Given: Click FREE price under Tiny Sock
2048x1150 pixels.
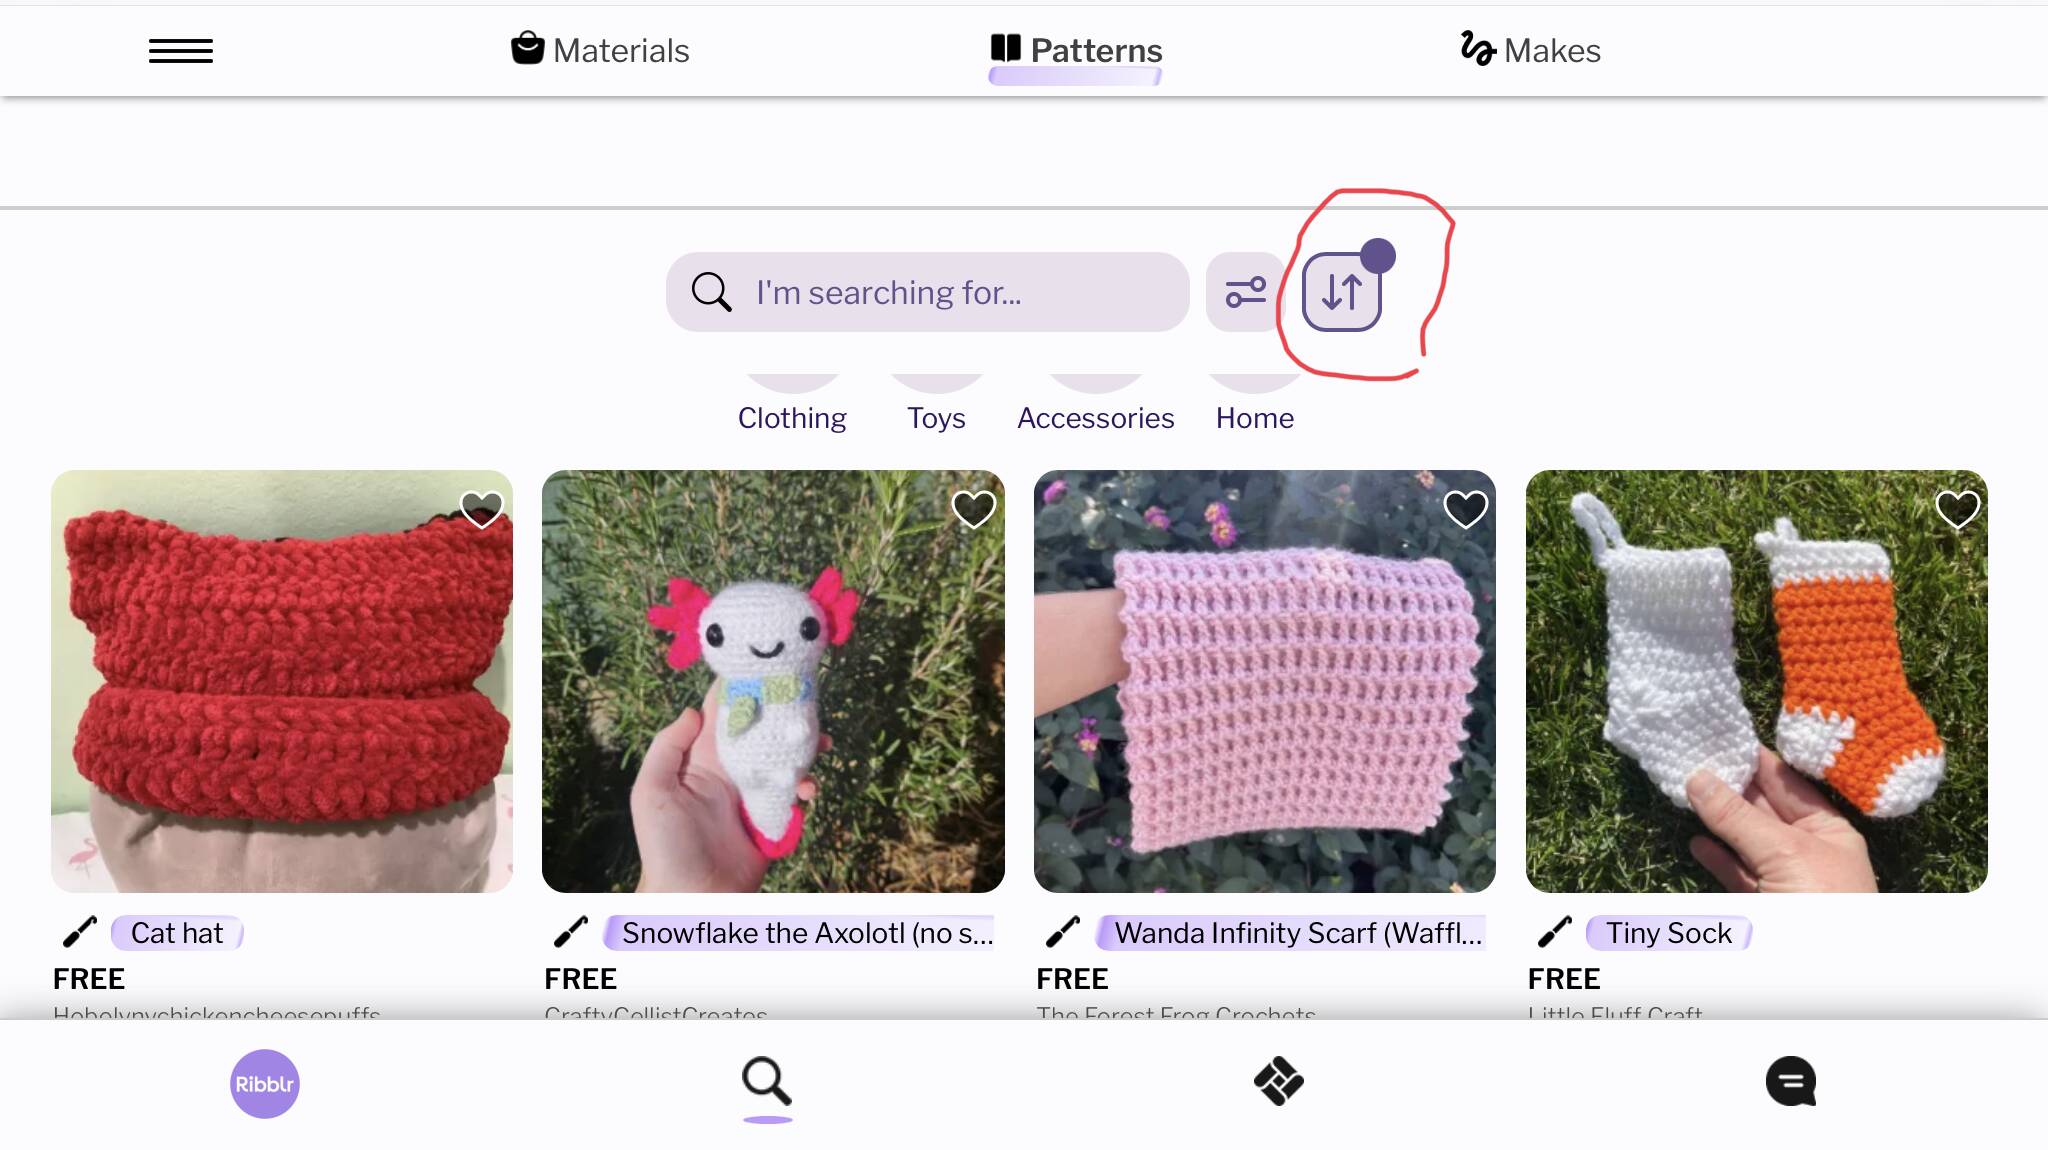Looking at the screenshot, I should [x=1564, y=979].
